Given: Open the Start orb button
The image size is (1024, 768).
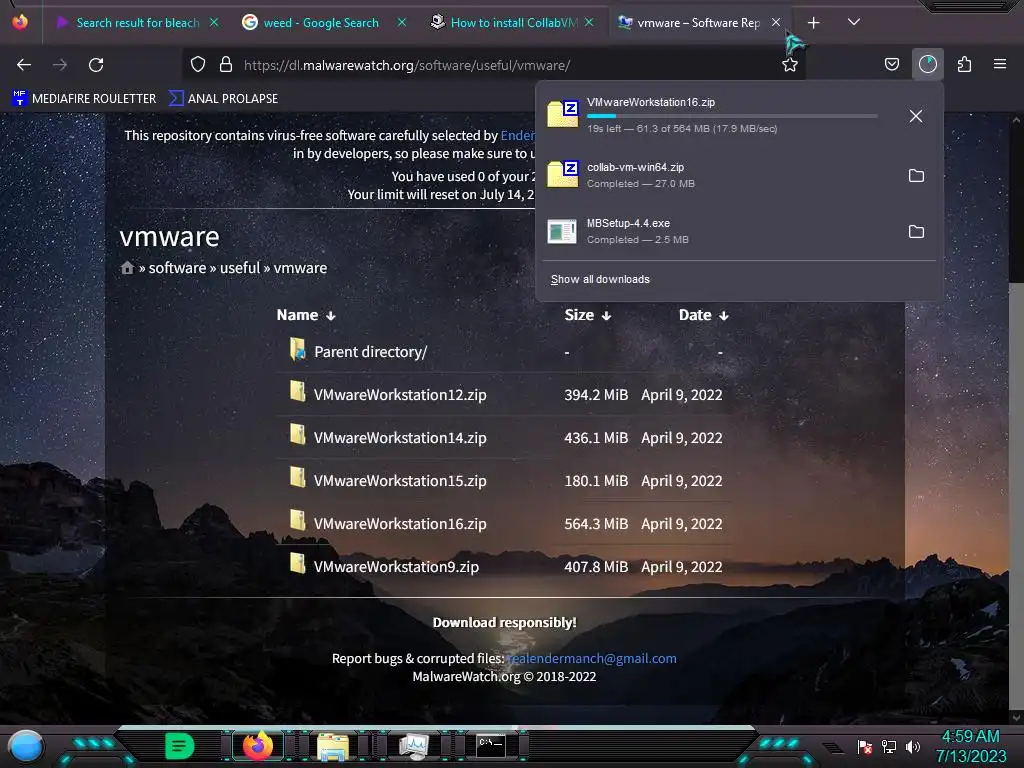Looking at the screenshot, I should pos(25,747).
